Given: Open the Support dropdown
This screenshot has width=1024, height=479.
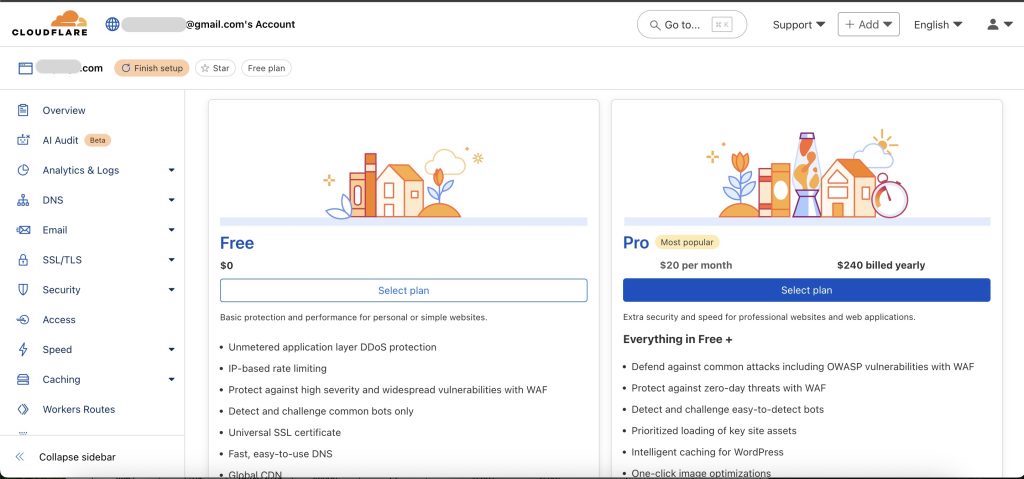Looking at the screenshot, I should tap(799, 24).
